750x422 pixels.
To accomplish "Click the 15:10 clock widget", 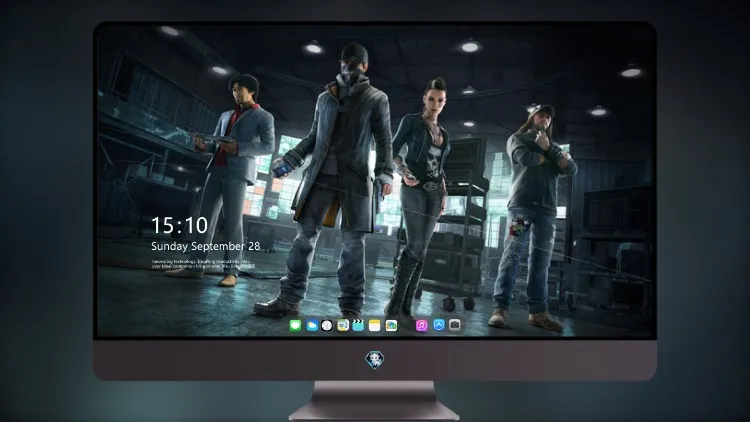I will pos(179,225).
